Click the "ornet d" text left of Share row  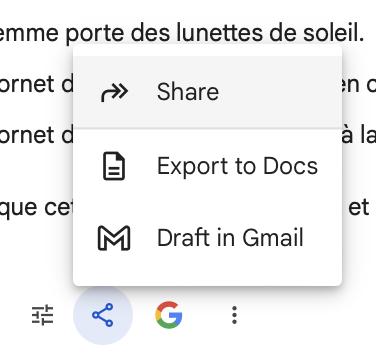(36, 84)
